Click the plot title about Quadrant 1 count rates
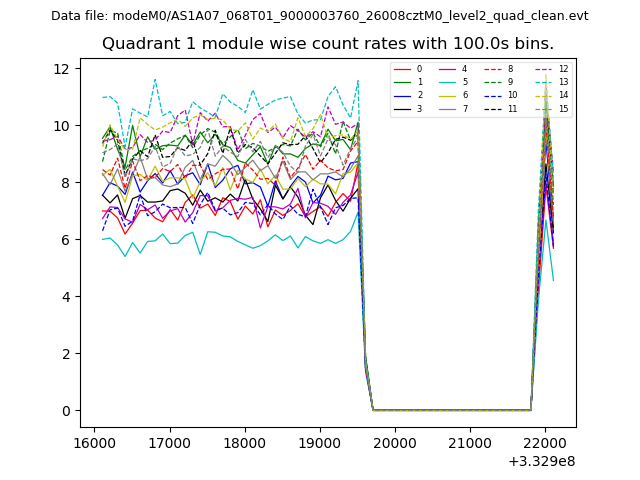This screenshot has width=640, height=480. pyautogui.click(x=327, y=44)
